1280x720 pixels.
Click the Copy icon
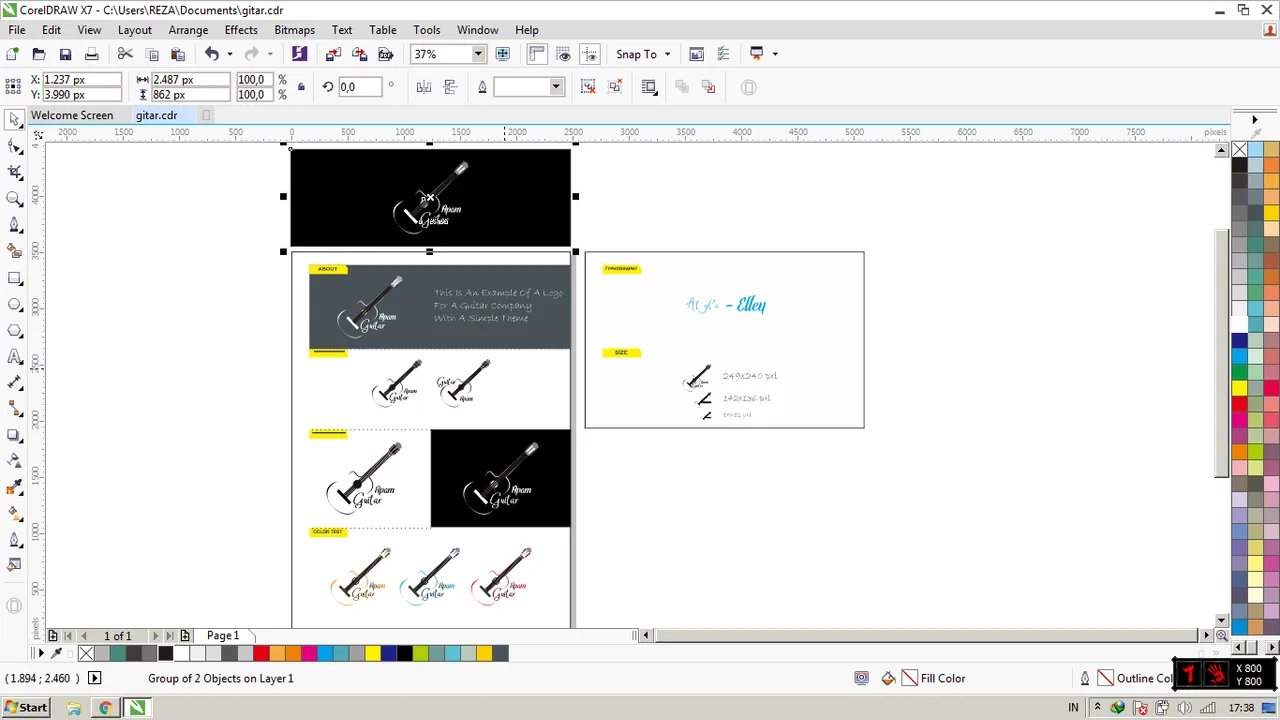(x=152, y=54)
